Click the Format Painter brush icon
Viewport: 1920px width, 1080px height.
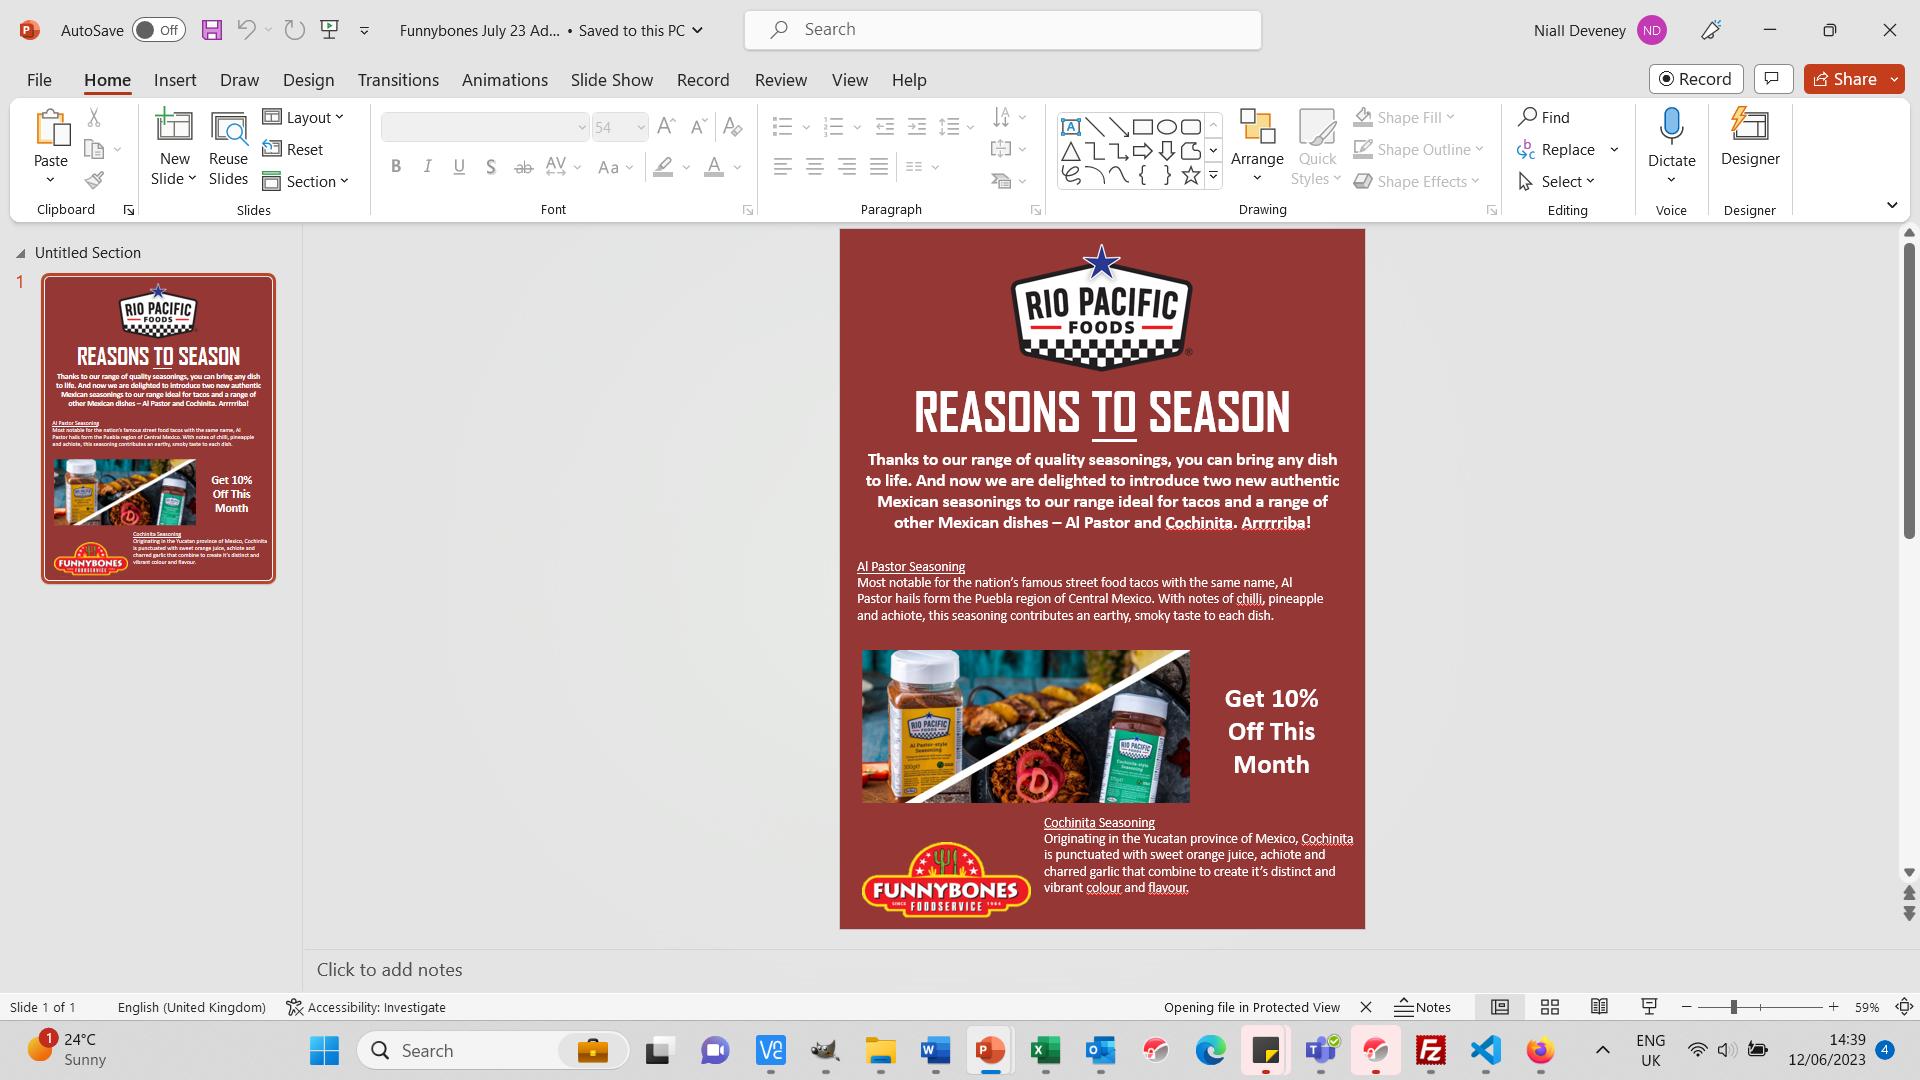94,181
